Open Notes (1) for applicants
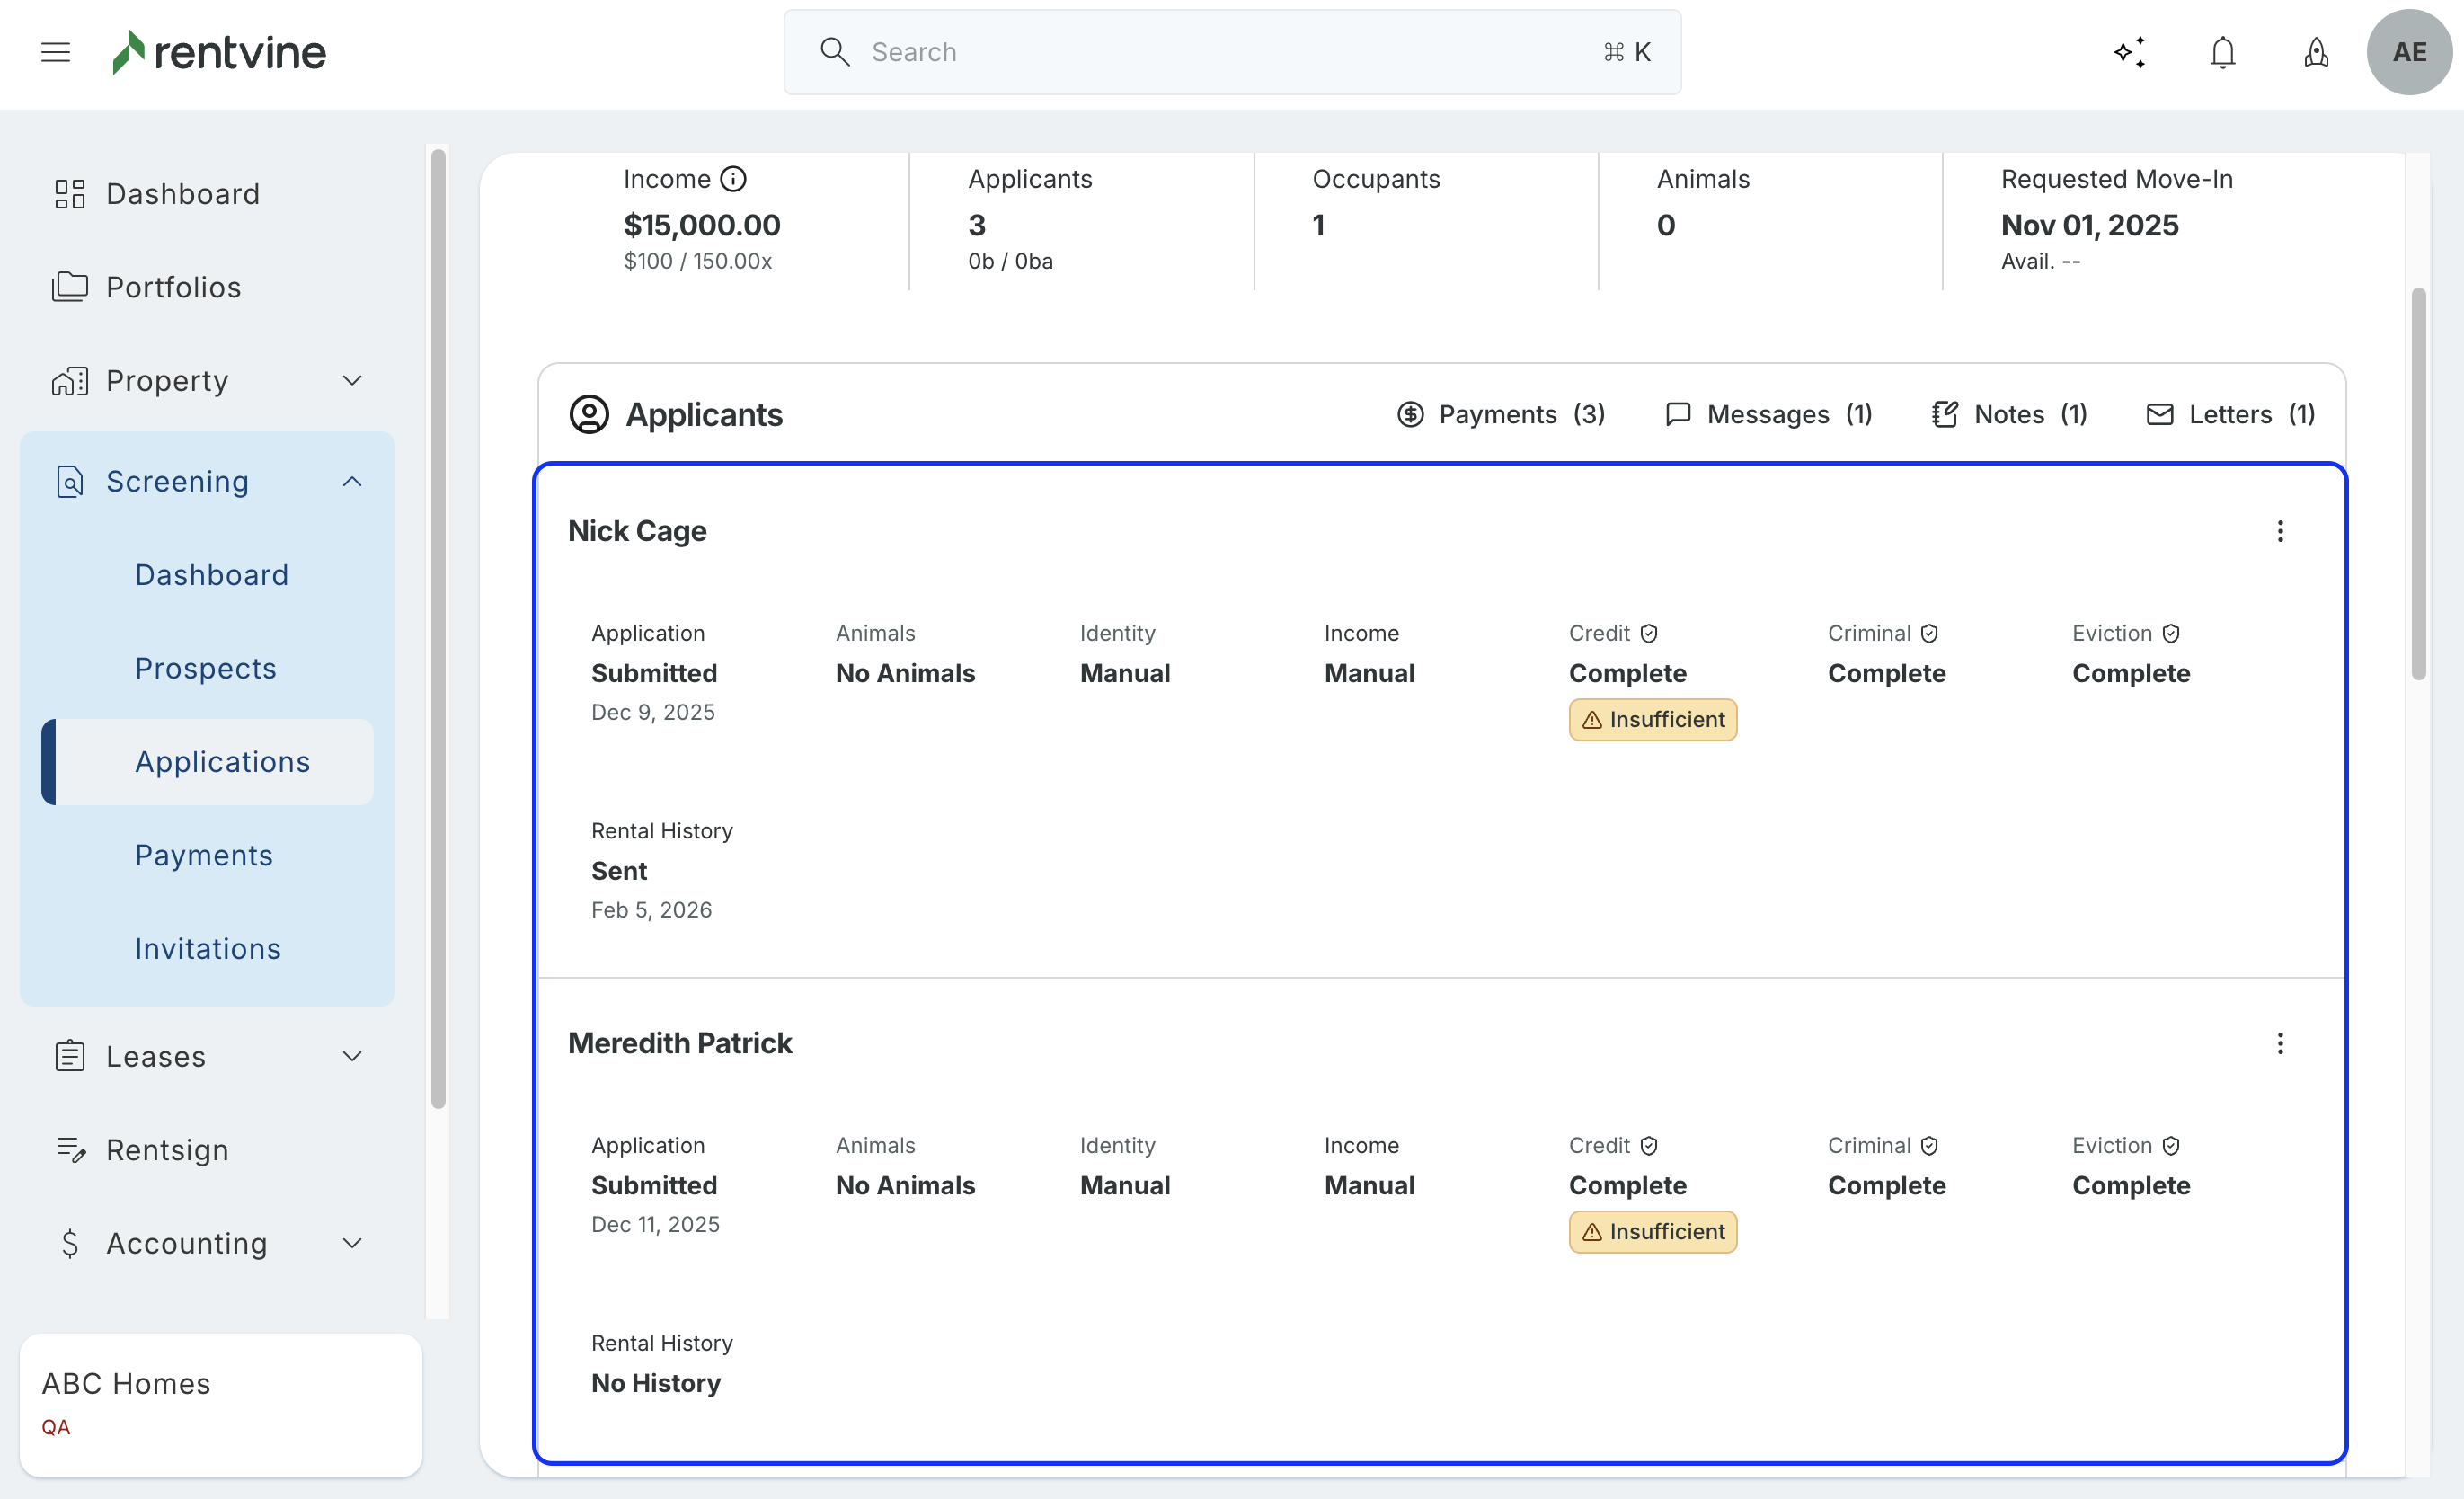 coord(2009,414)
